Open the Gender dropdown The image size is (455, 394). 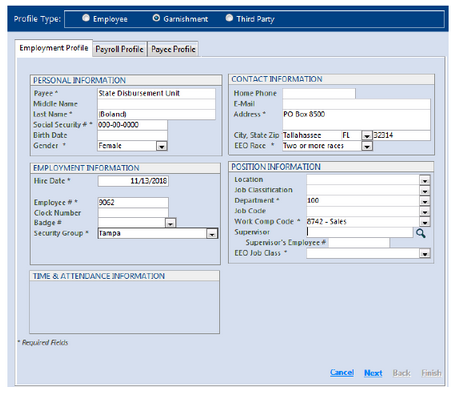162,146
